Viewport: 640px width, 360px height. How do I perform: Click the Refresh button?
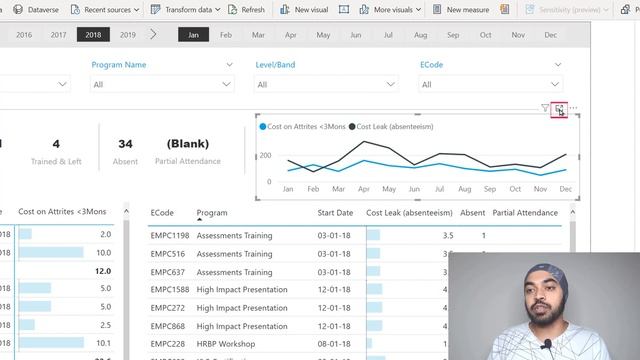246,9
